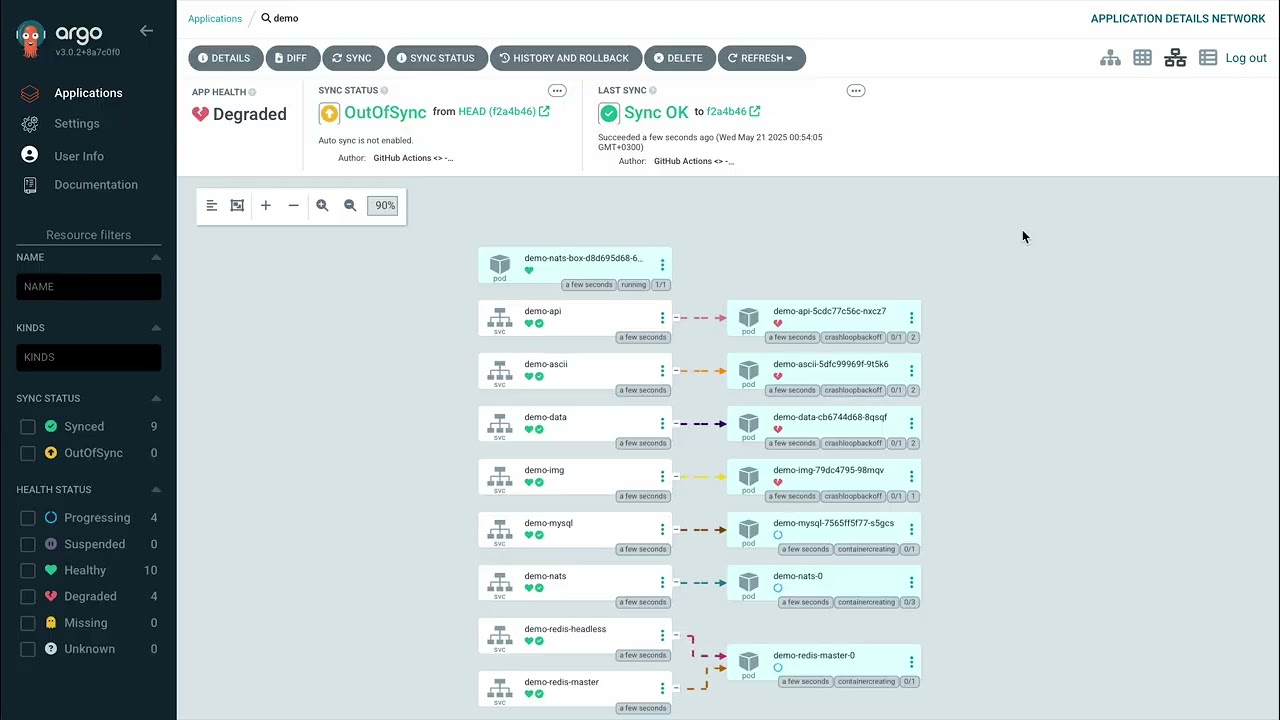Click the group-nodes icon in graph toolbar

coord(237,205)
